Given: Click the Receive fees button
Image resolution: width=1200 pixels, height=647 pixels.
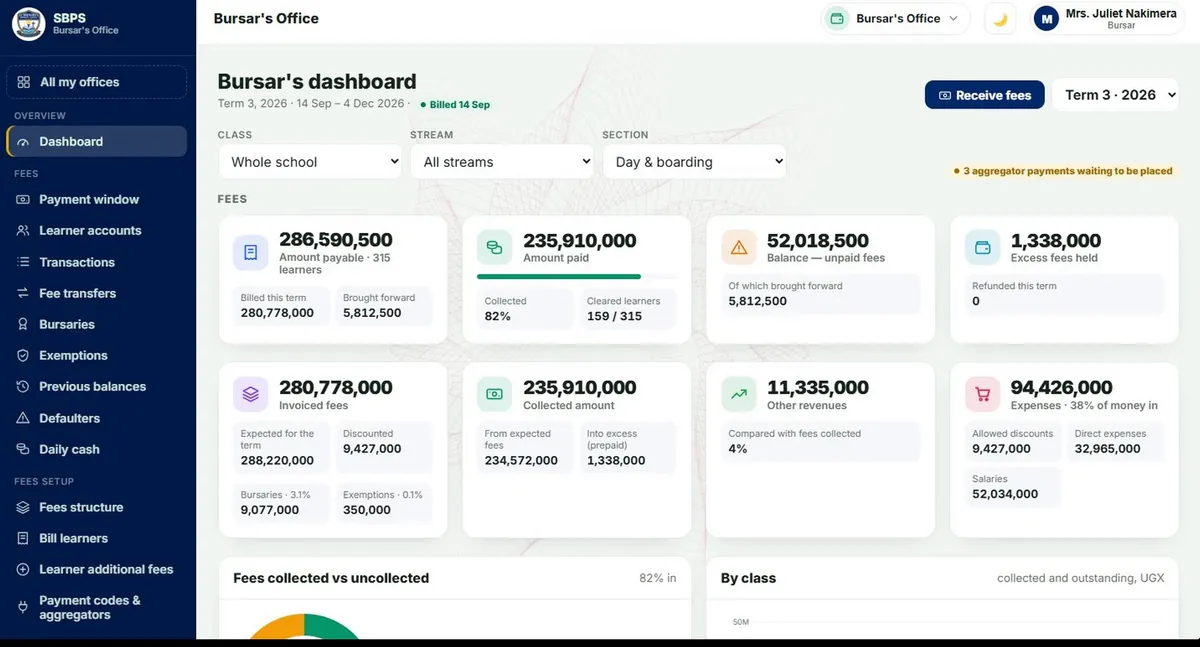Looking at the screenshot, I should [984, 95].
